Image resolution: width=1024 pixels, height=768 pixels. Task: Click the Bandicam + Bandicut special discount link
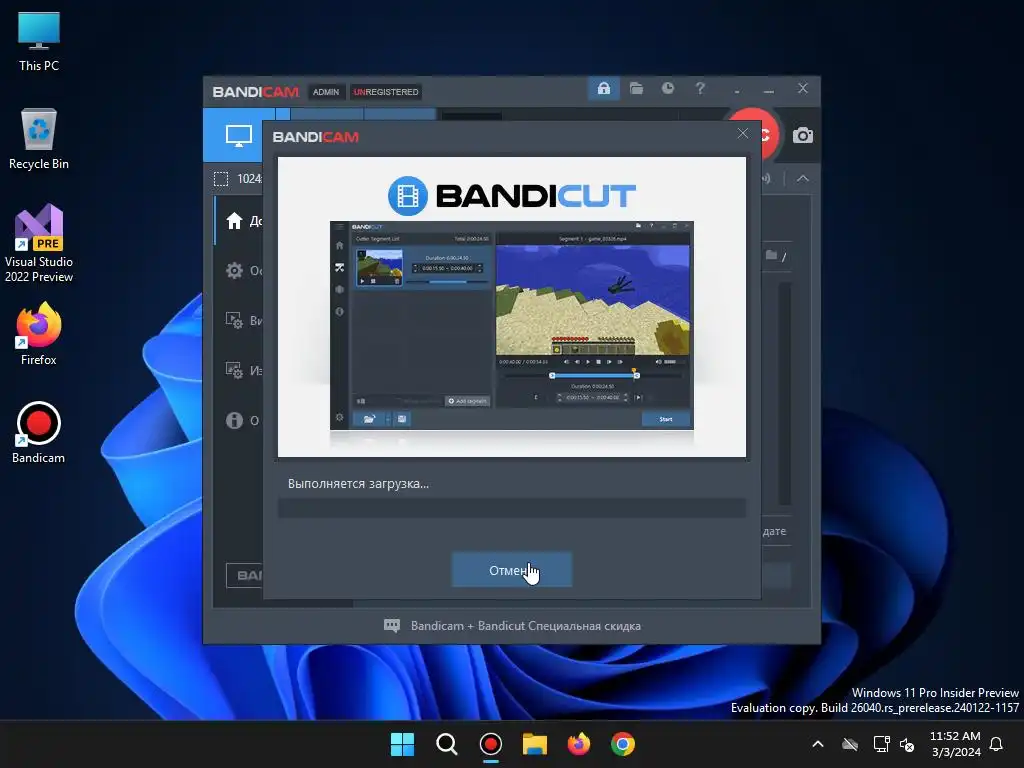pyautogui.click(x=526, y=626)
